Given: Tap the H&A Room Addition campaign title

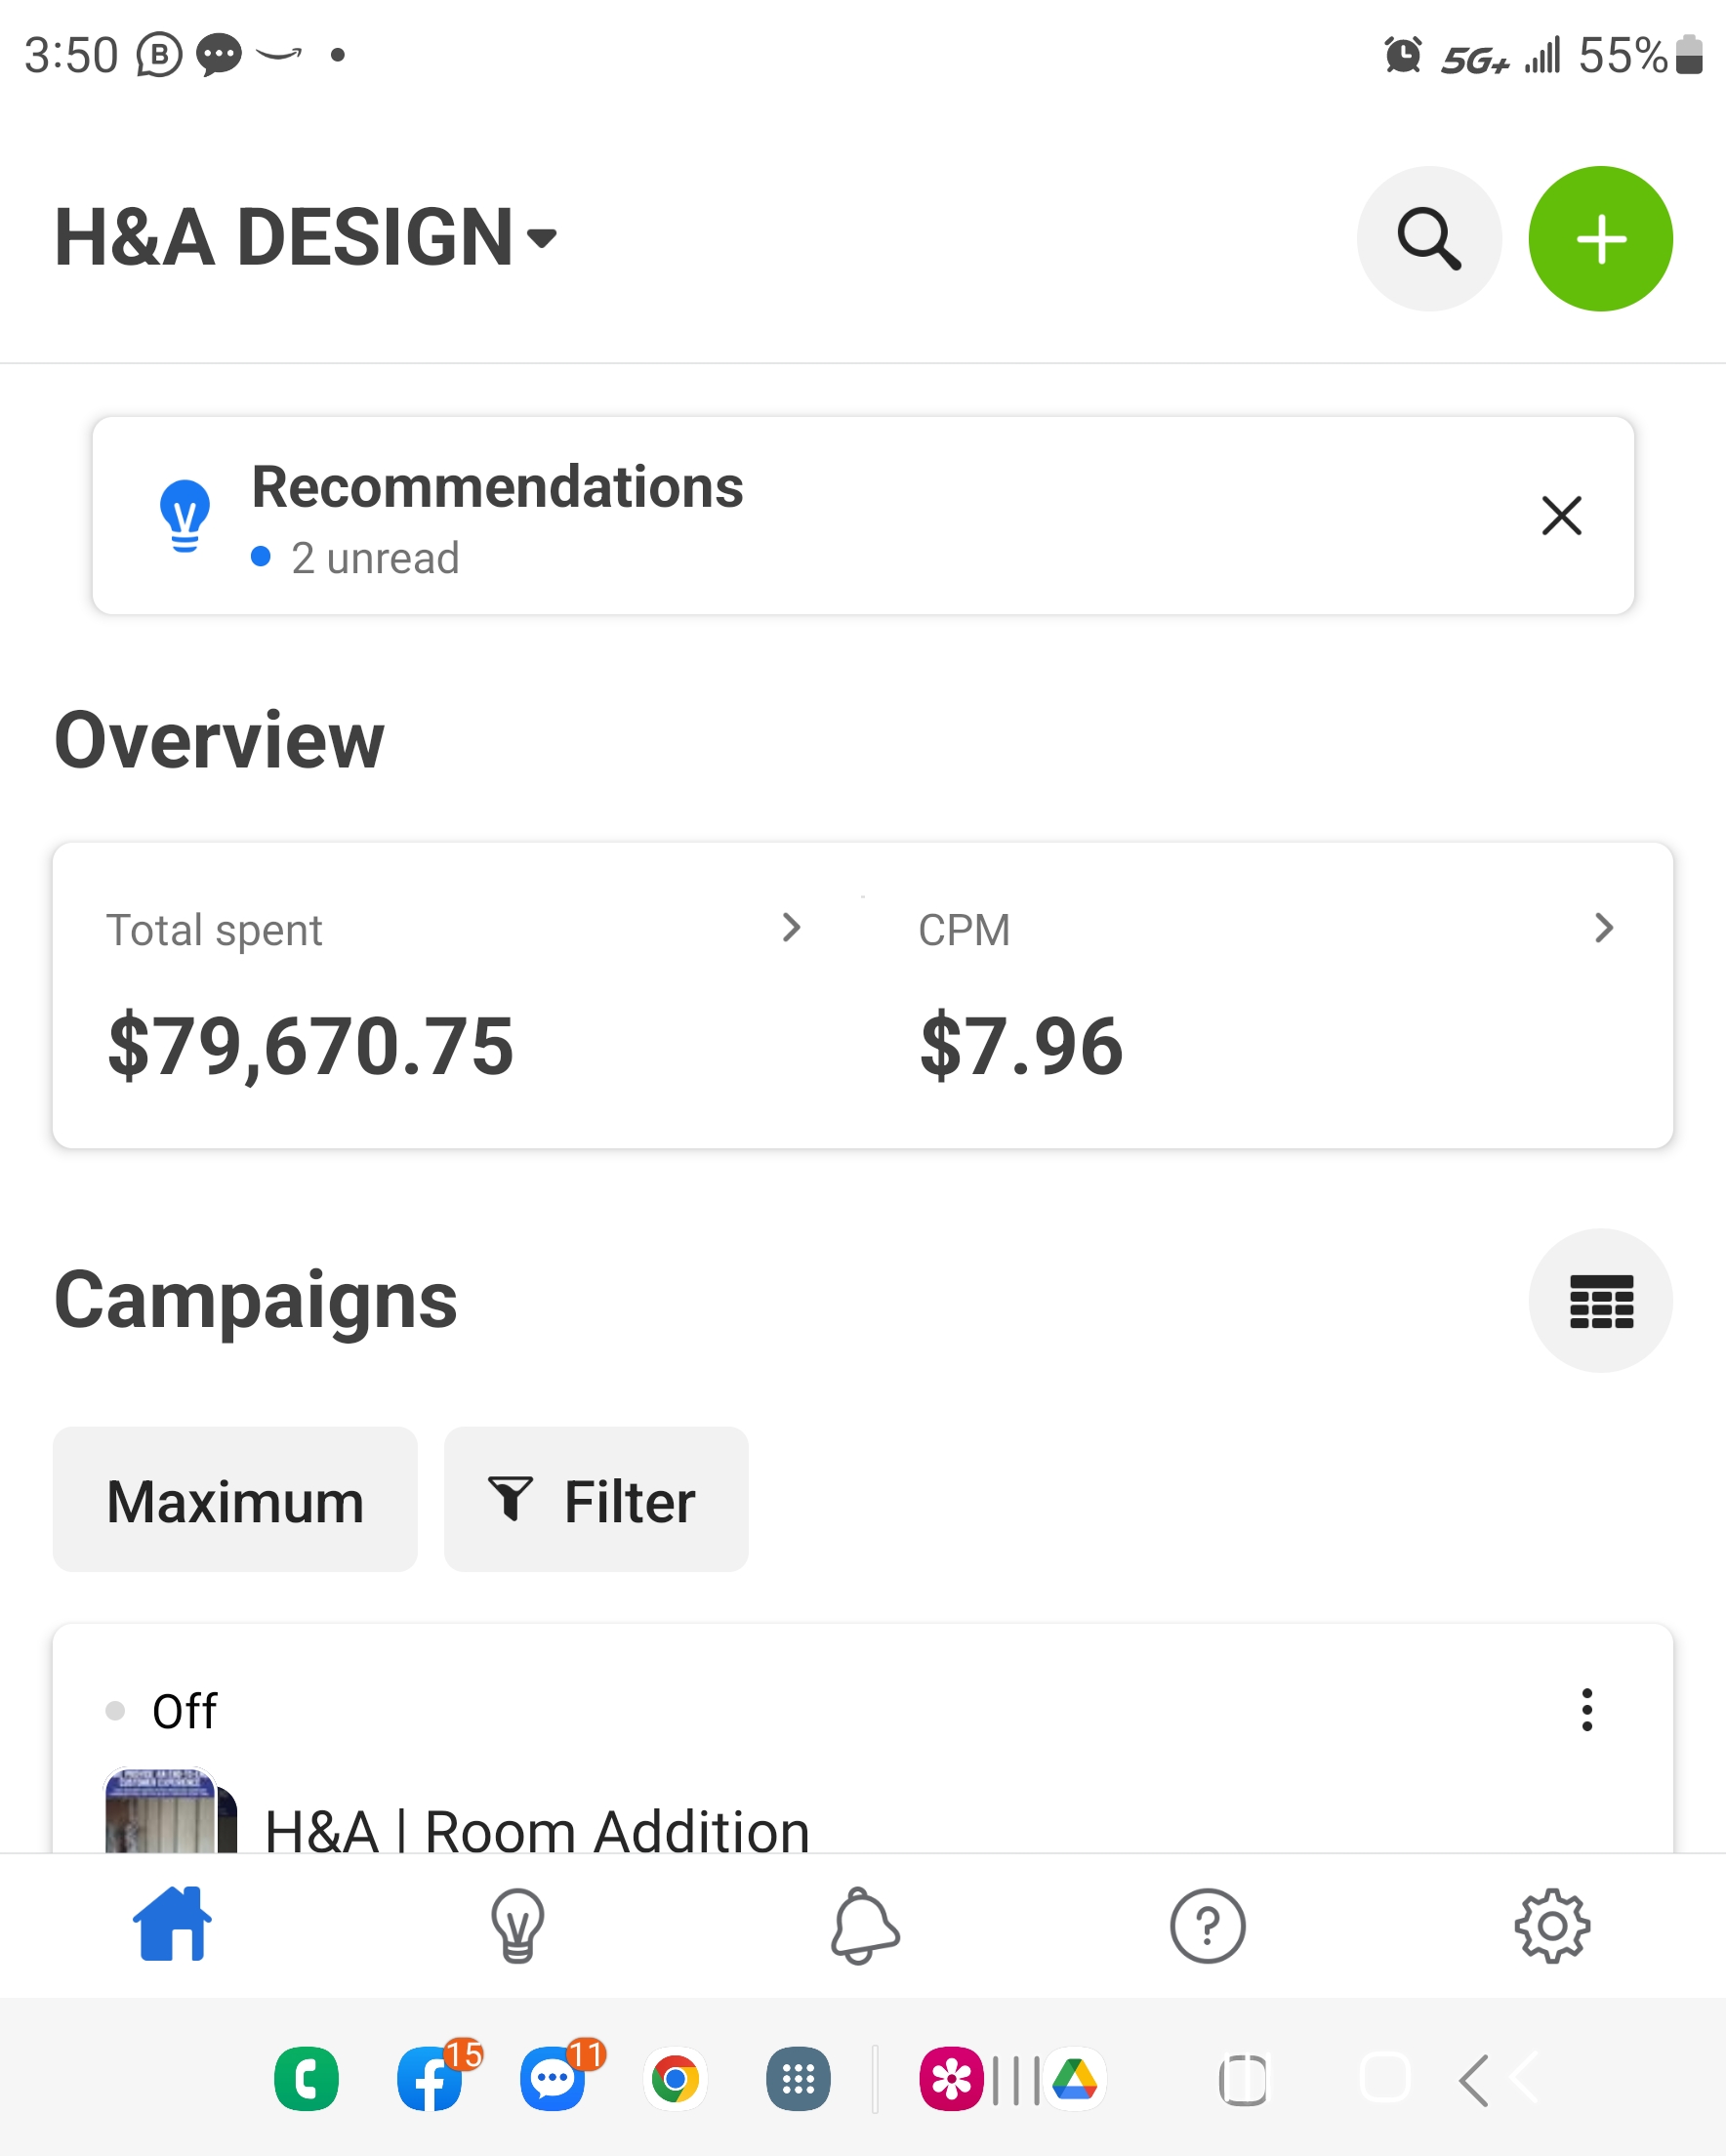Looking at the screenshot, I should pyautogui.click(x=537, y=1830).
